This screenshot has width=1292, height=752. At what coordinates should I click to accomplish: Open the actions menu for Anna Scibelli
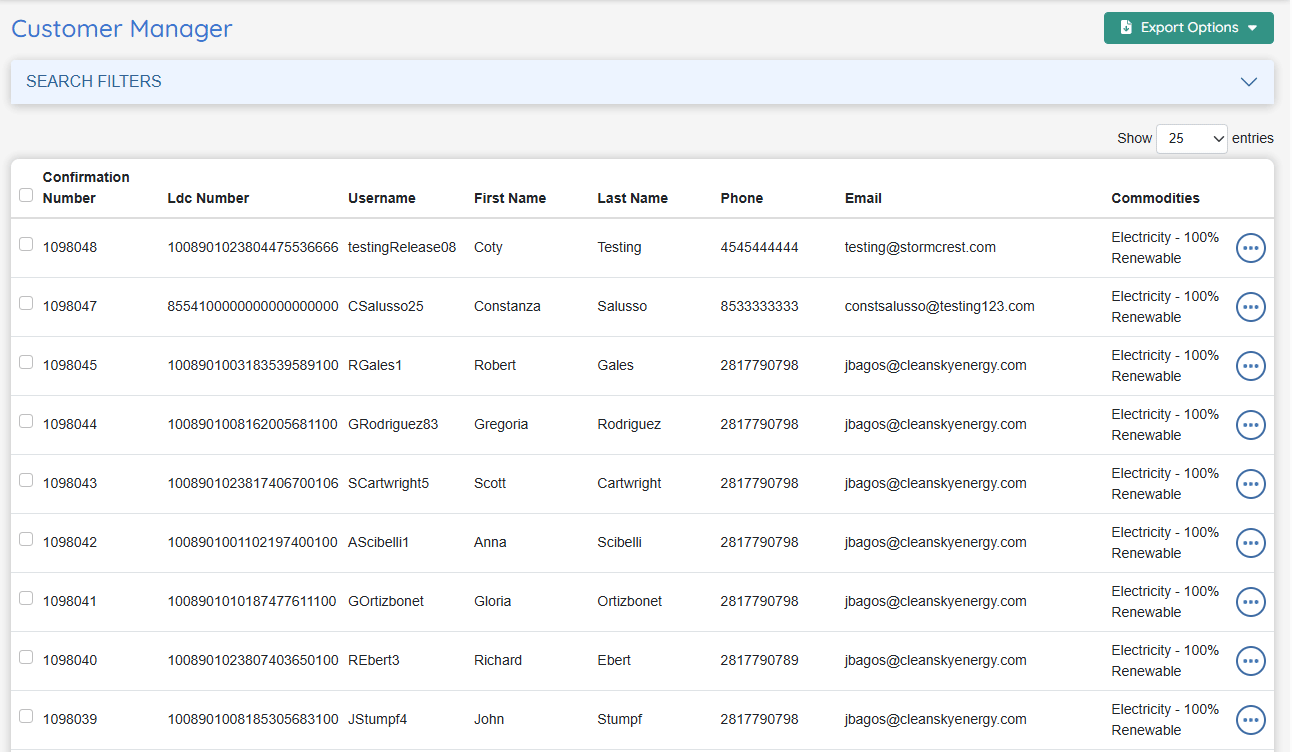point(1250,543)
